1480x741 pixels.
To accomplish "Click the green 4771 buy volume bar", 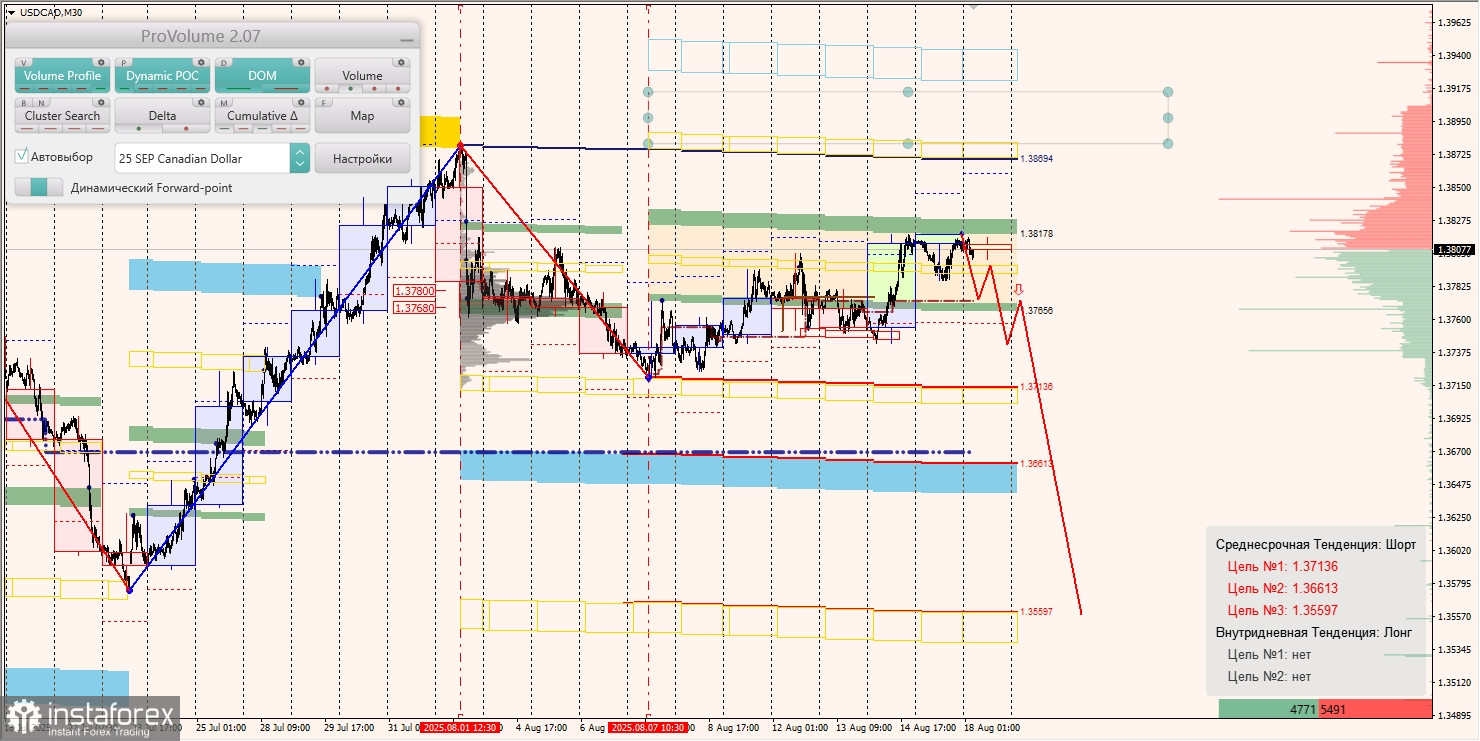I will (x=1268, y=709).
